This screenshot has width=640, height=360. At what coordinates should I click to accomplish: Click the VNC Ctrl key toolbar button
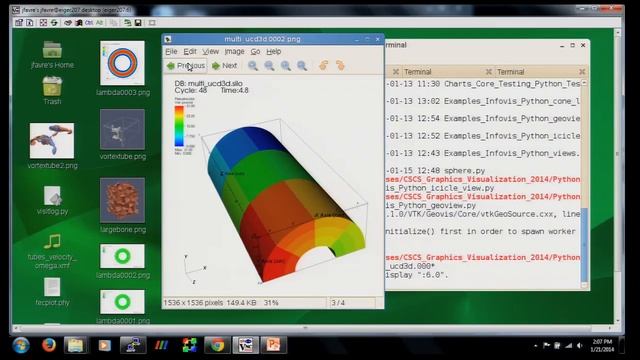coord(89,23)
